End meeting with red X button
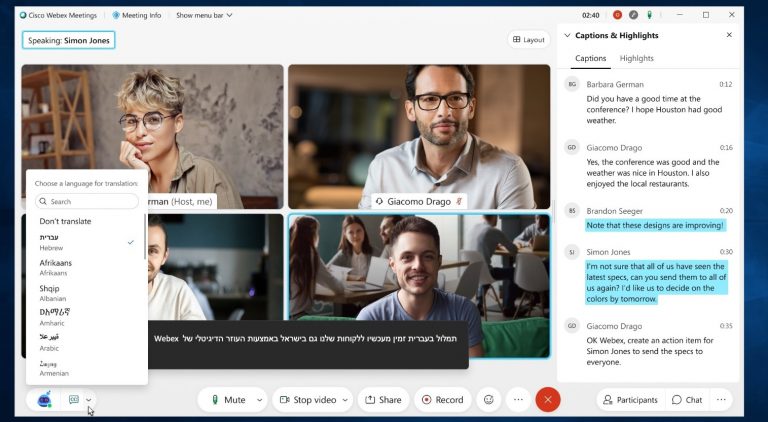 548,399
